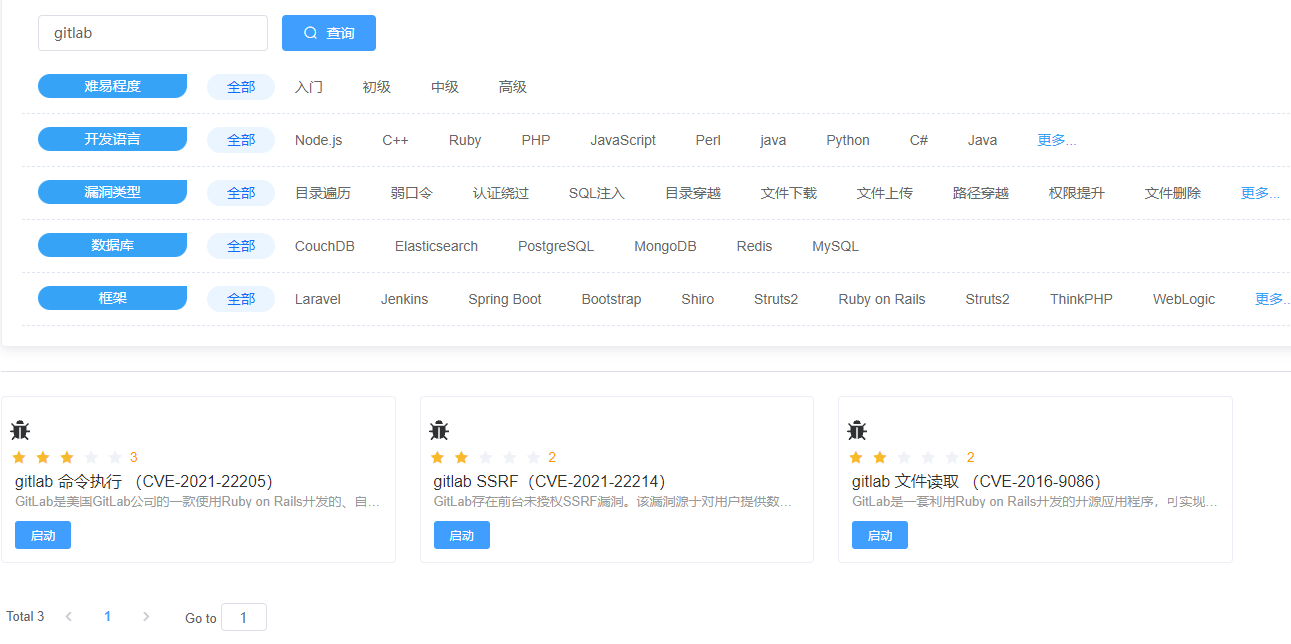The width and height of the screenshot is (1291, 644).
Task: Select 全部 in the 数据库 row
Action: pos(241,246)
